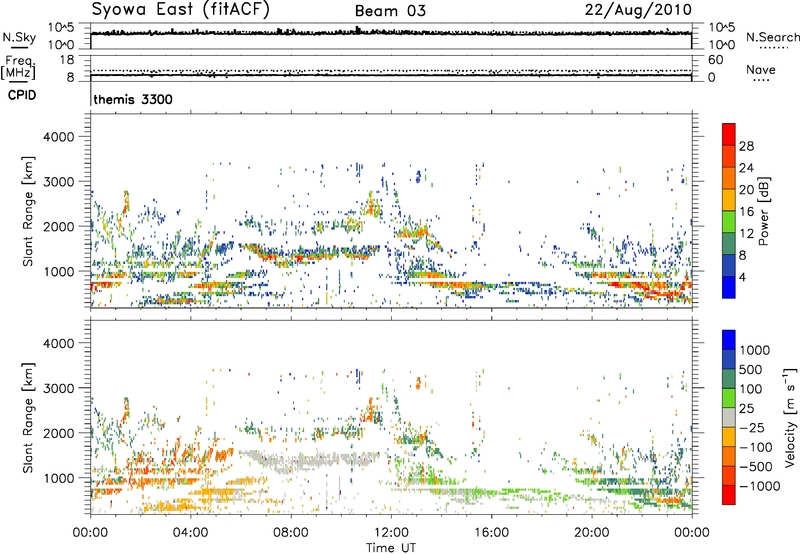Click the dotted legend line under "Nave"
Image resolution: width=800 pixels, height=554 pixels.
point(761,80)
